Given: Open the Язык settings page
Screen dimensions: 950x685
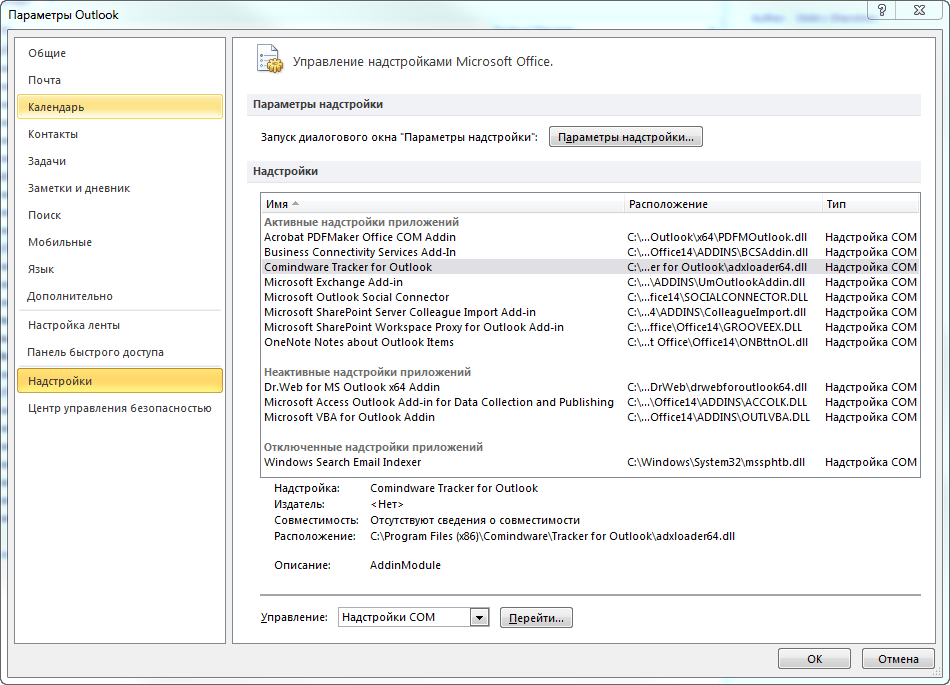Looking at the screenshot, I should [120, 269].
